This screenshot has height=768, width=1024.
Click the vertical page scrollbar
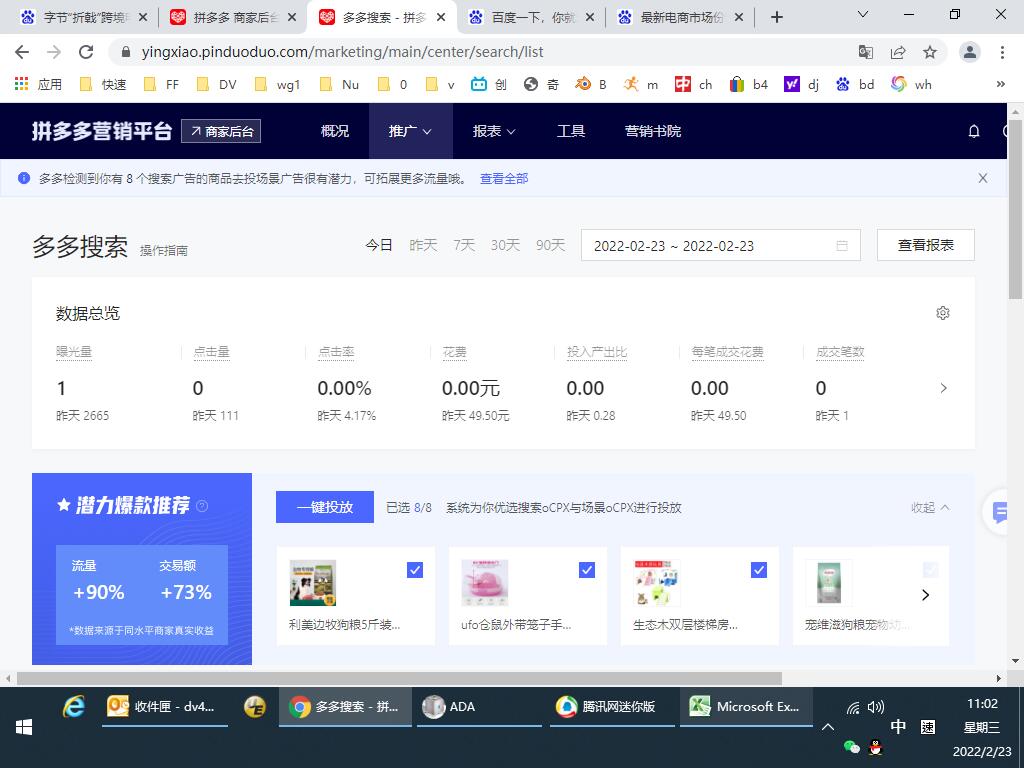point(1016,209)
